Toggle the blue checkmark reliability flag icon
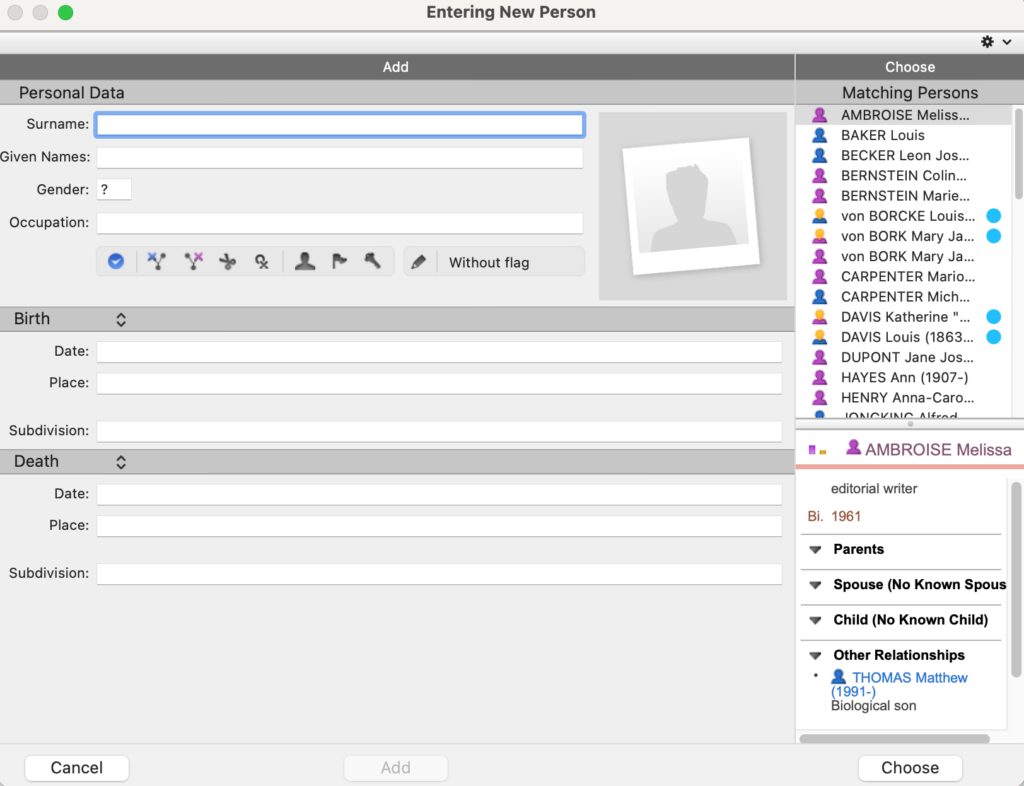 pos(115,261)
